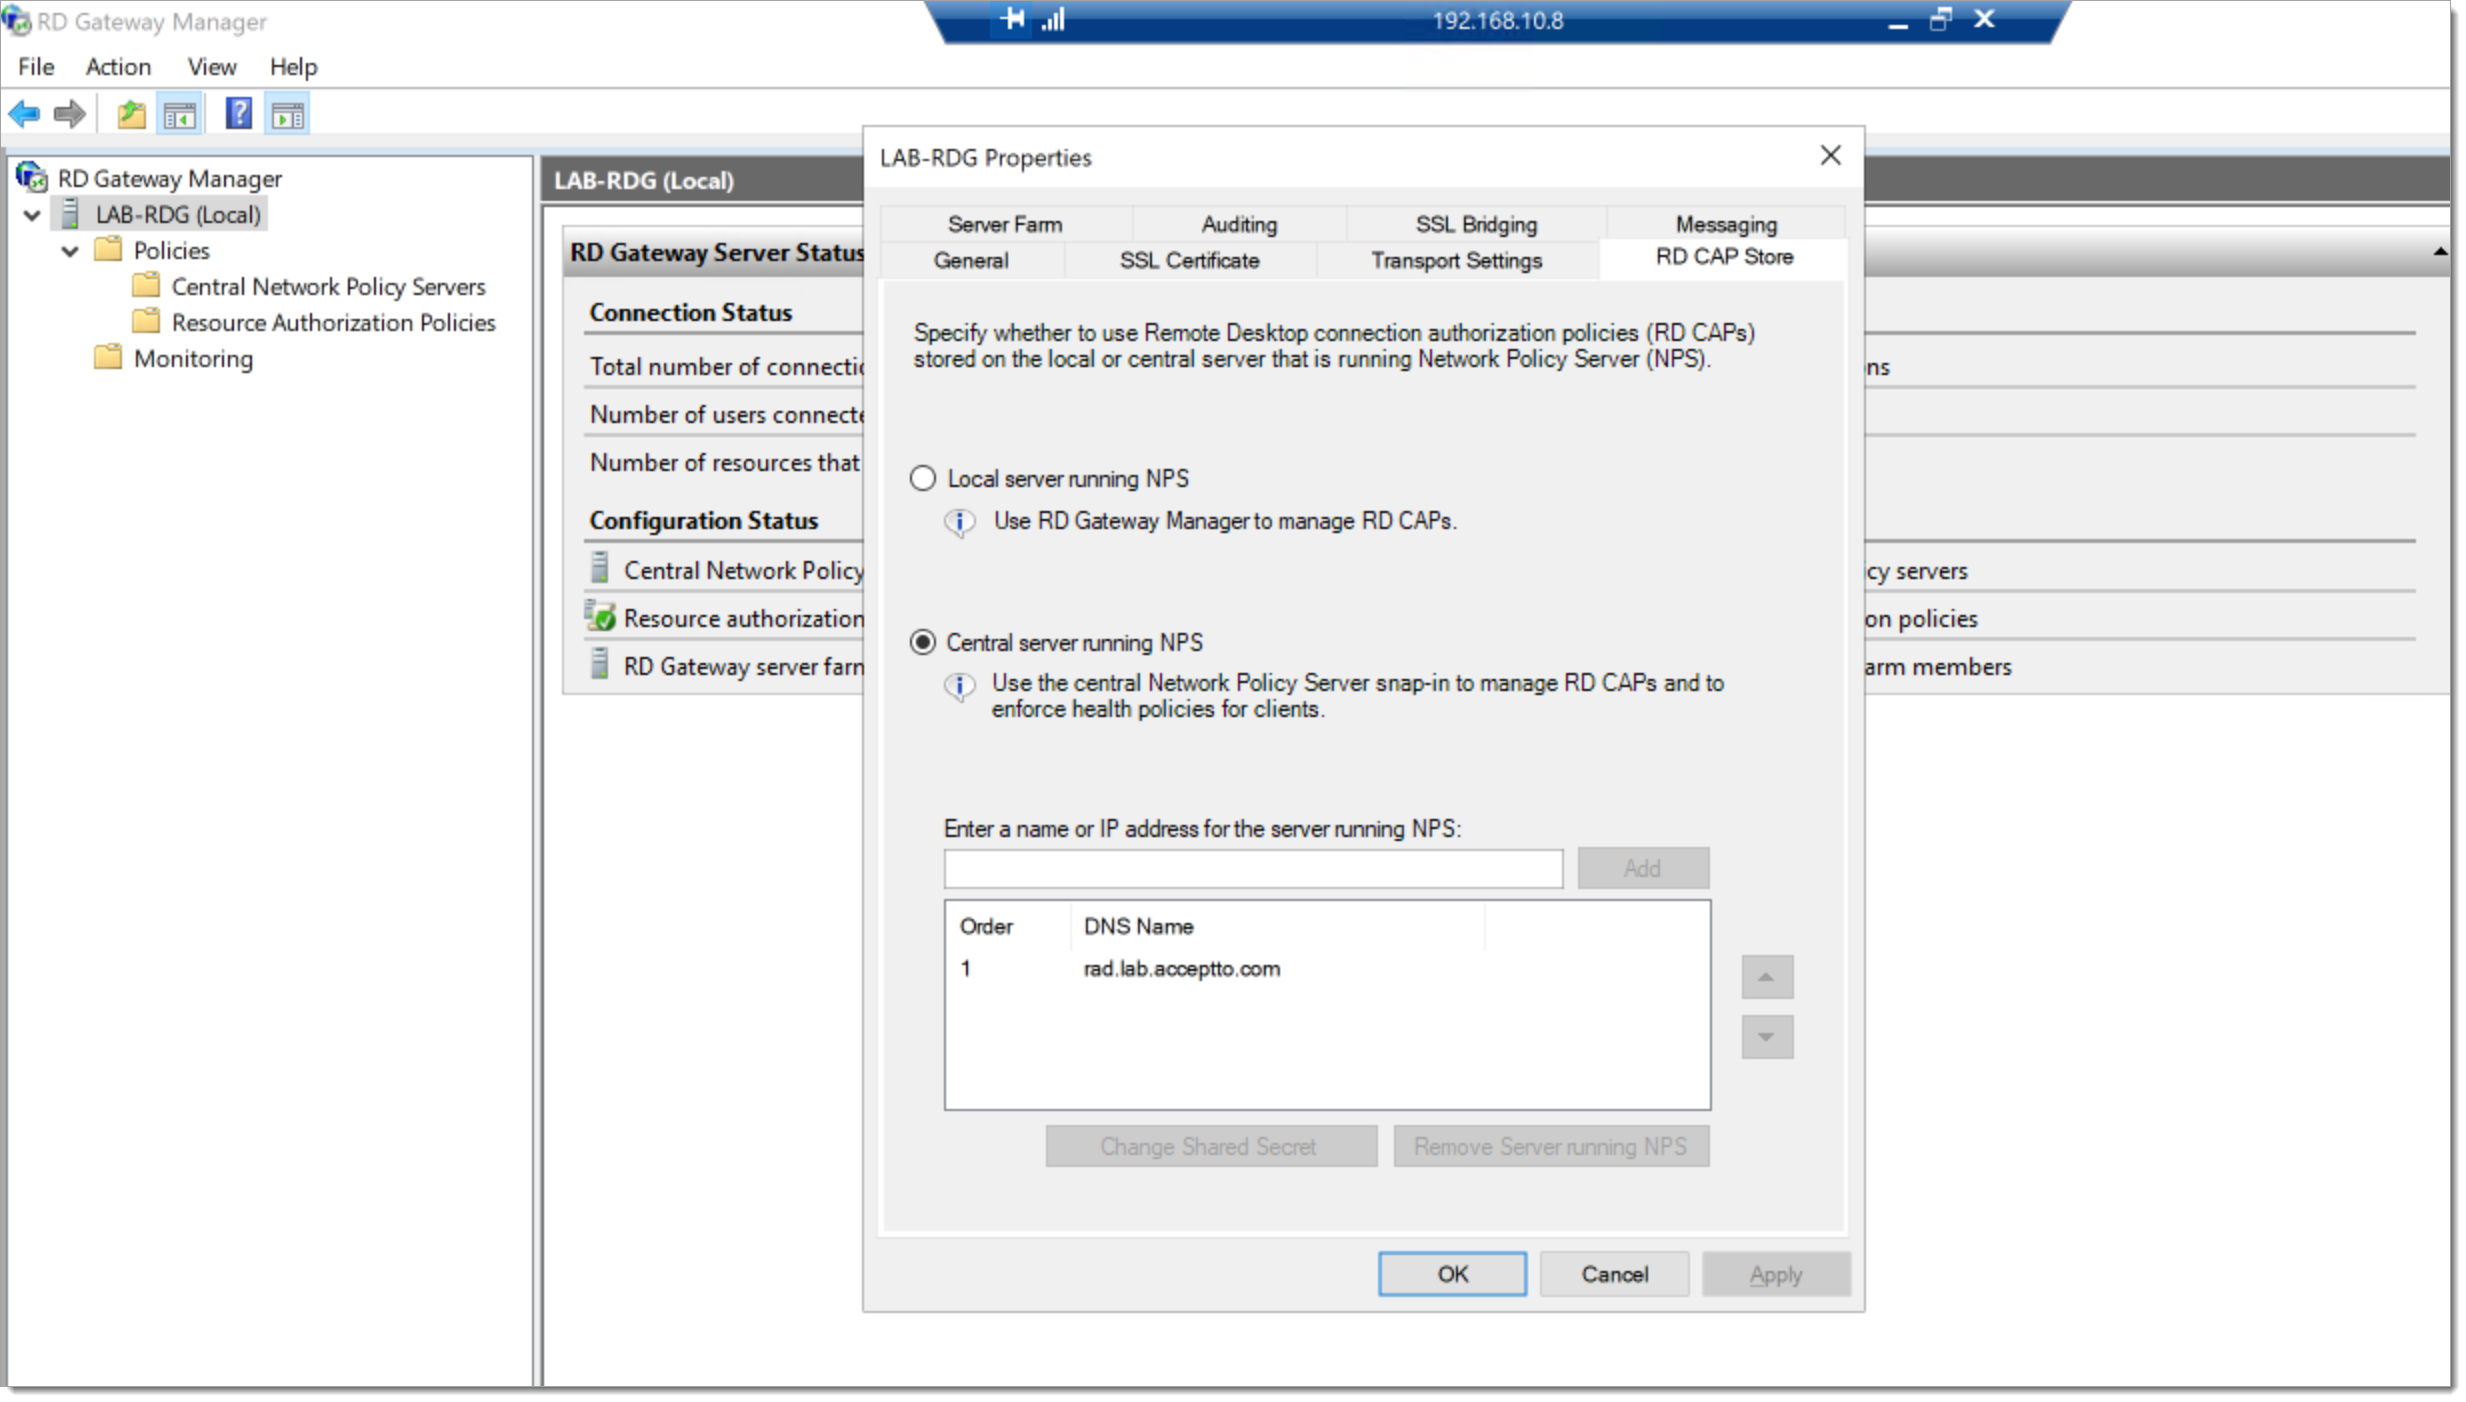Viewport: 2466px width, 1402px height.
Task: Click the Forward arrow toolbar icon
Action: click(69, 115)
